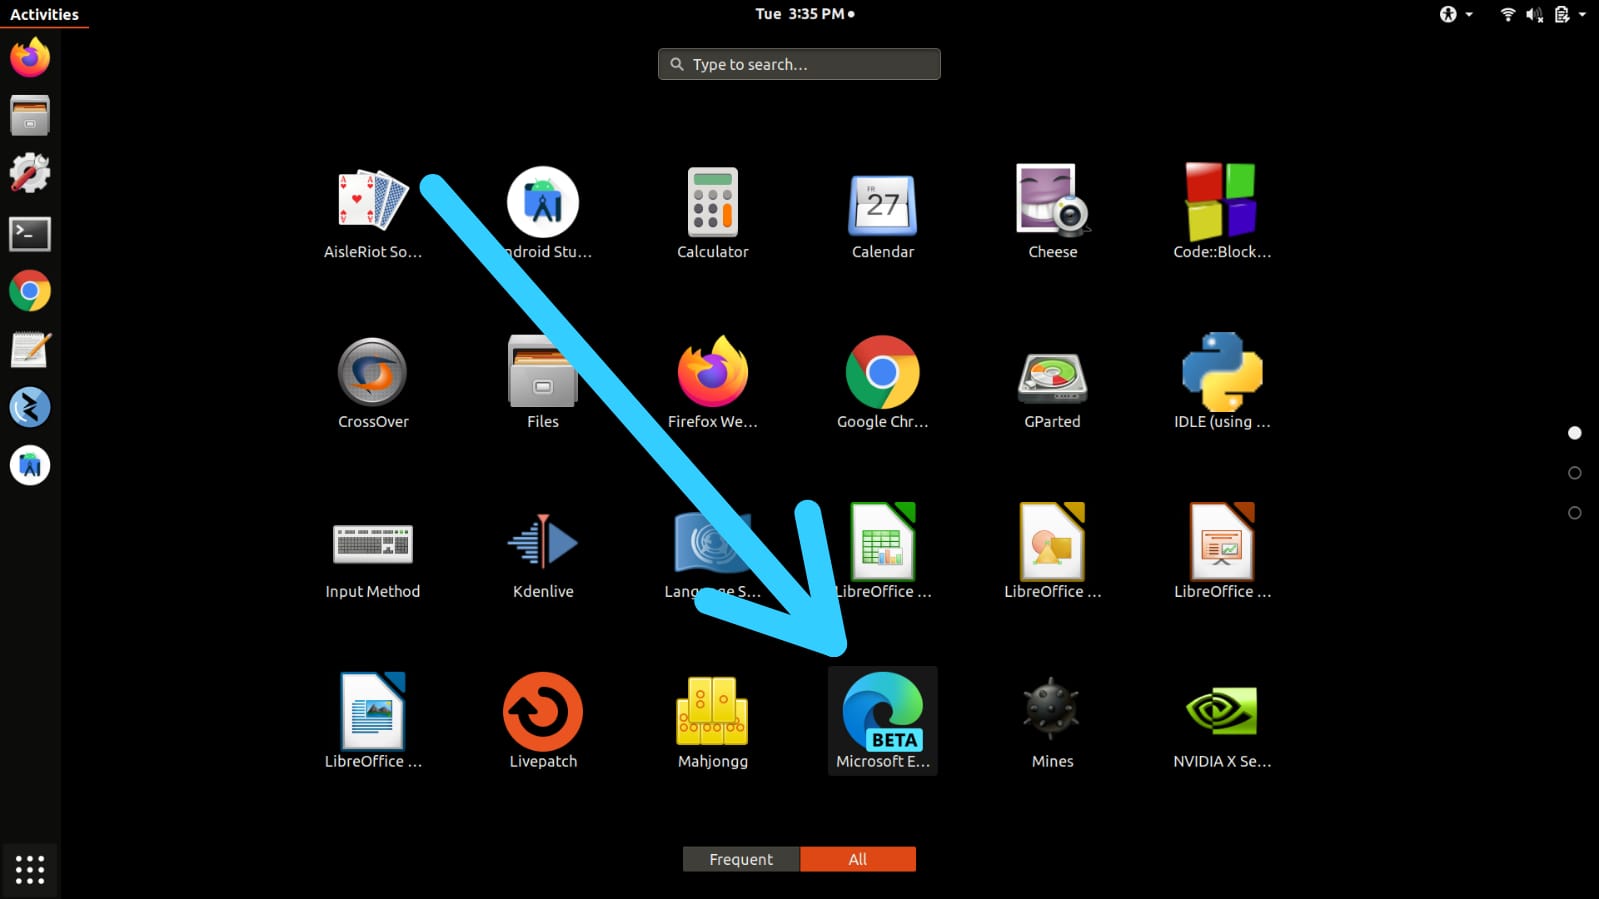This screenshot has width=1599, height=899.
Task: Open NVIDIA X Server Settings
Action: pyautogui.click(x=1222, y=721)
